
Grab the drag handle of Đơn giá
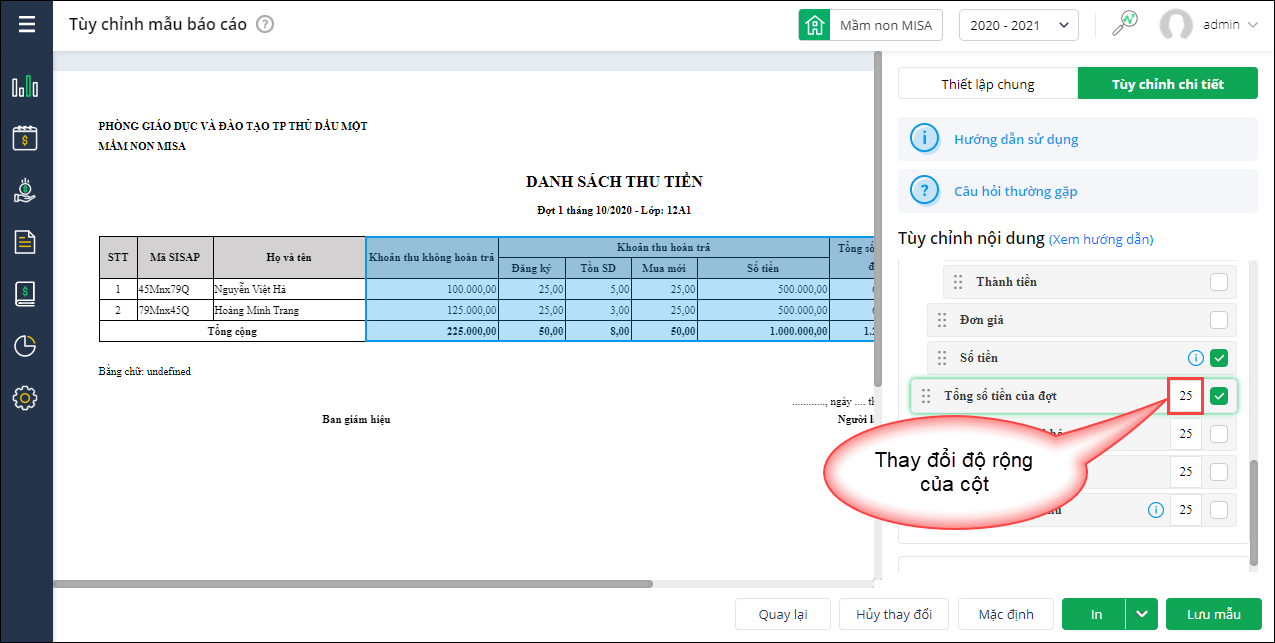(942, 320)
